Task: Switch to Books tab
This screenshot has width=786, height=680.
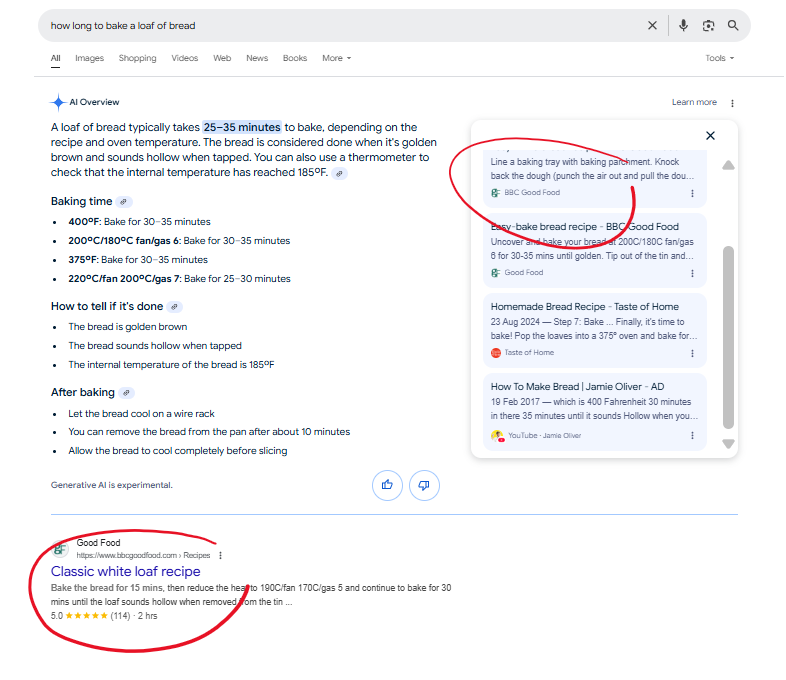Action: (x=295, y=58)
